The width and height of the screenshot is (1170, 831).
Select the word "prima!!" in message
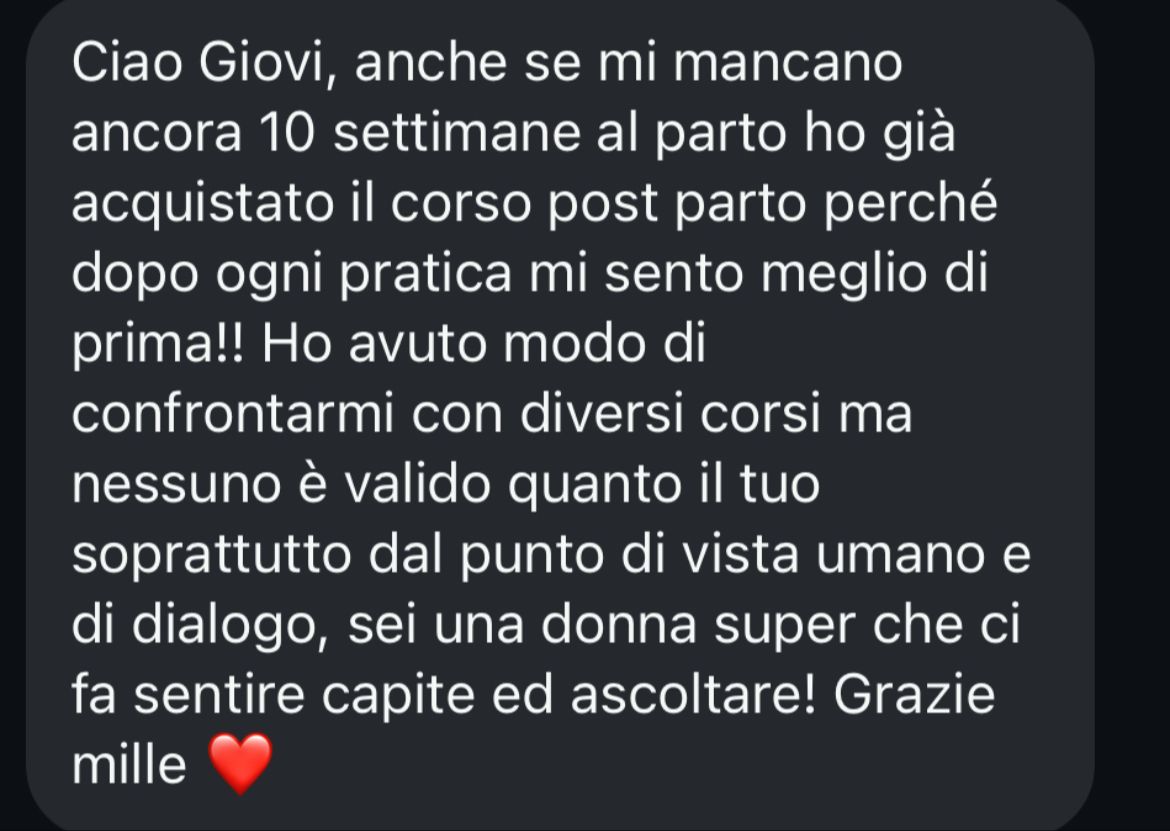point(158,345)
